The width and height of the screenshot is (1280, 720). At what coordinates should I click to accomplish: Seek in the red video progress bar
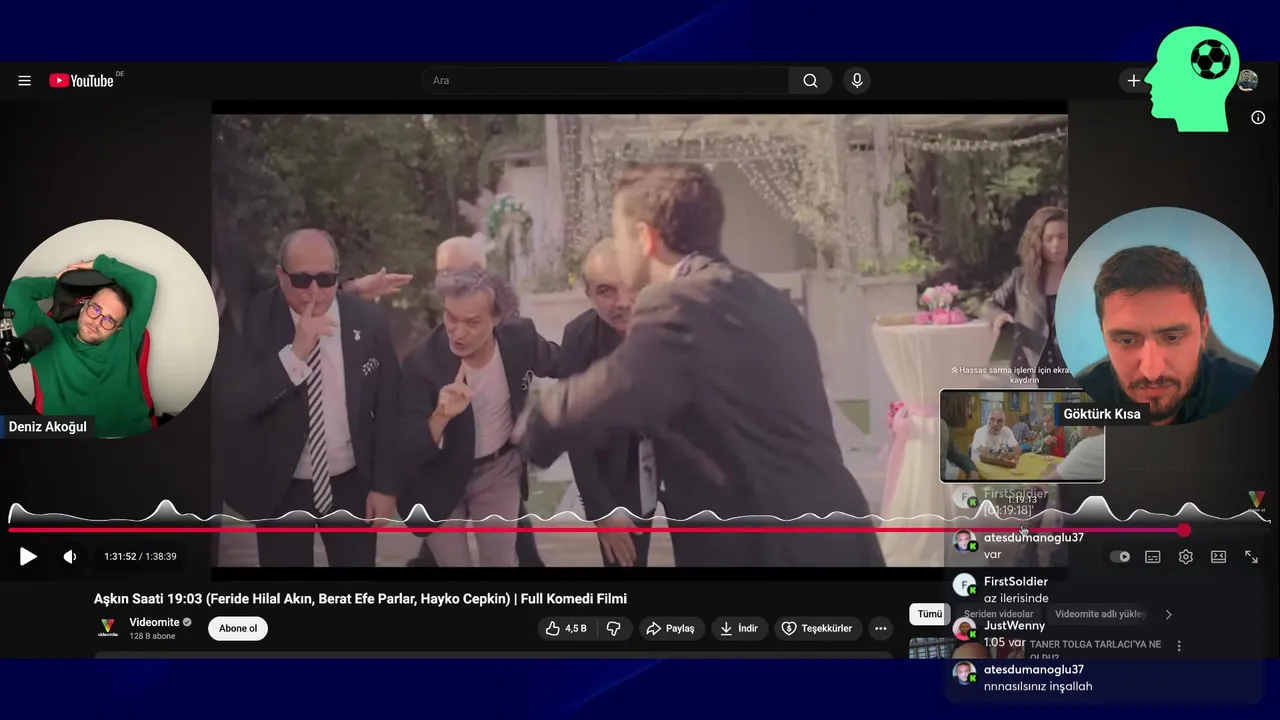pyautogui.click(x=640, y=530)
